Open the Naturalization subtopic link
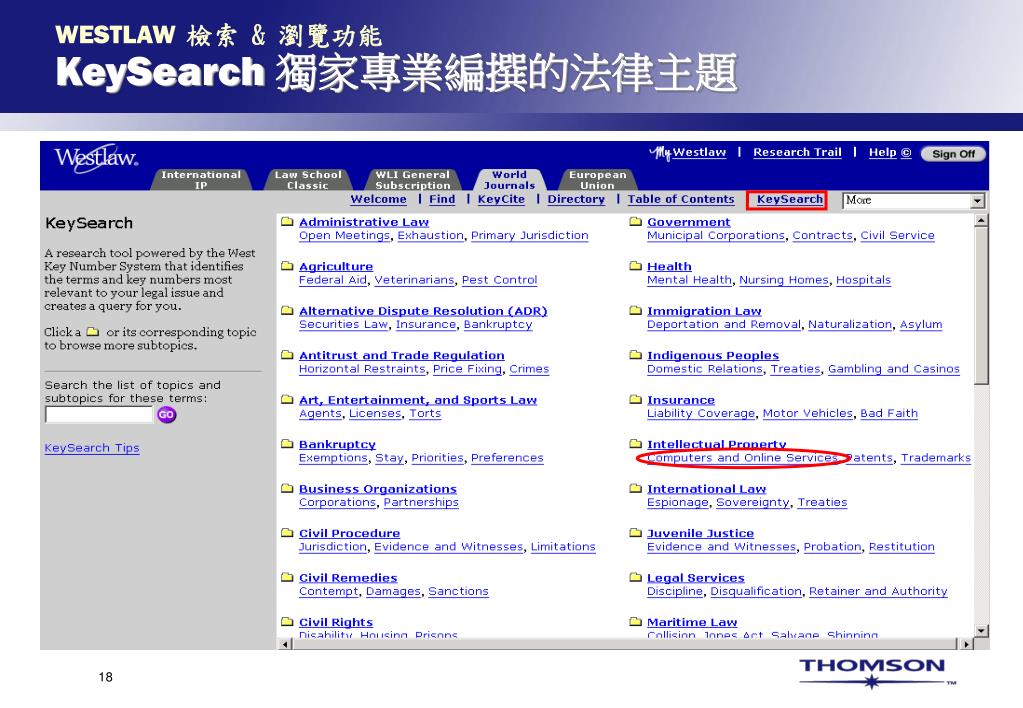The image size is (1023, 708). pyautogui.click(x=850, y=325)
